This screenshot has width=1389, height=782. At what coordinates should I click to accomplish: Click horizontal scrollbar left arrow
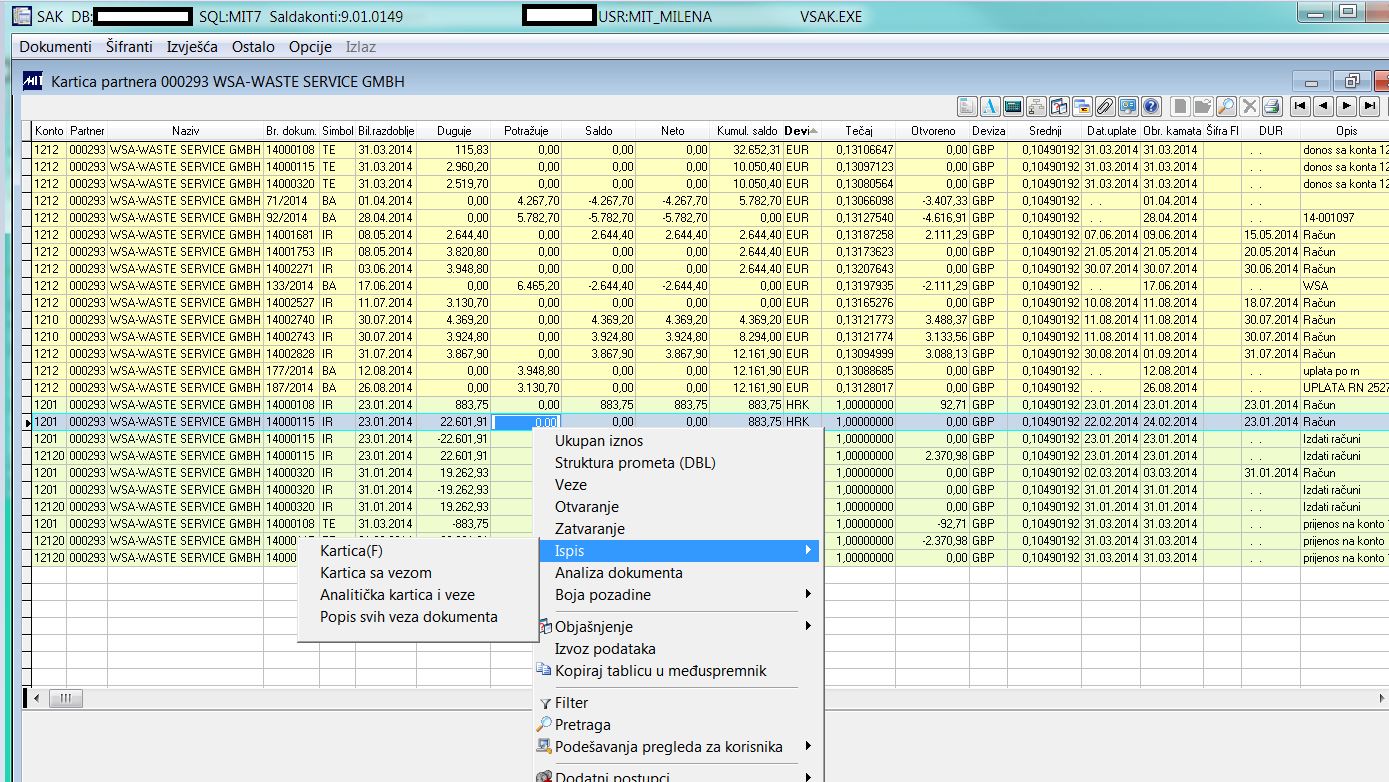click(x=37, y=697)
